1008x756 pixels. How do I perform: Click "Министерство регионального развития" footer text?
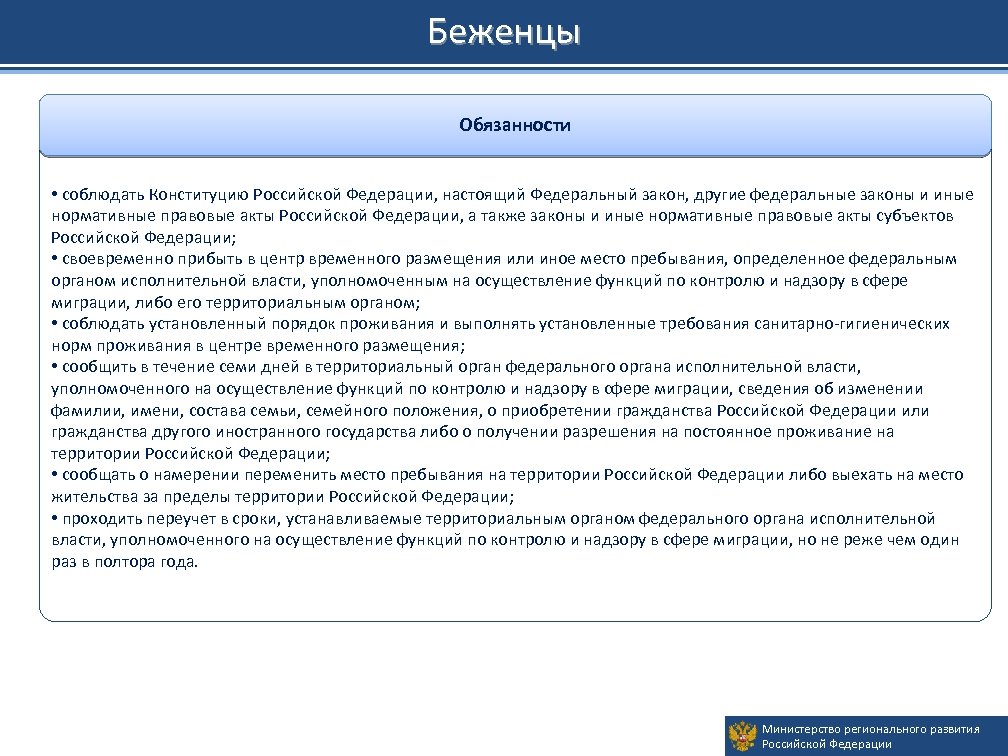(870, 729)
